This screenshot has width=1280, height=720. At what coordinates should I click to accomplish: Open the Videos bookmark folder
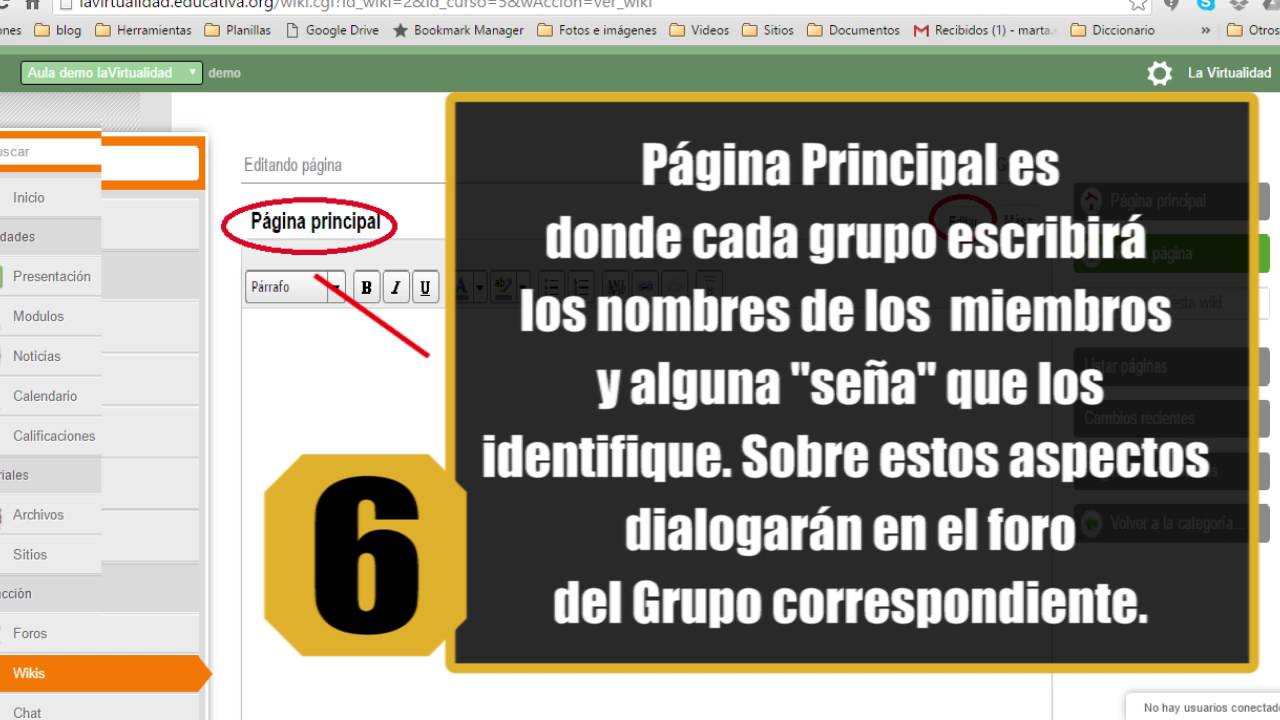point(699,30)
